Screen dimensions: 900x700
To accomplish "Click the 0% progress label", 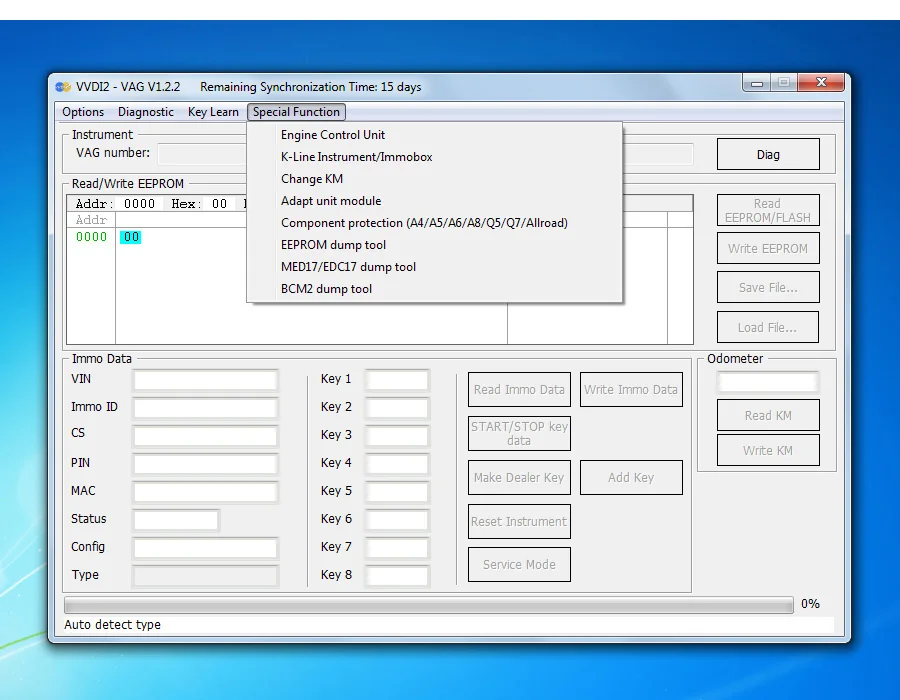I will pos(810,604).
